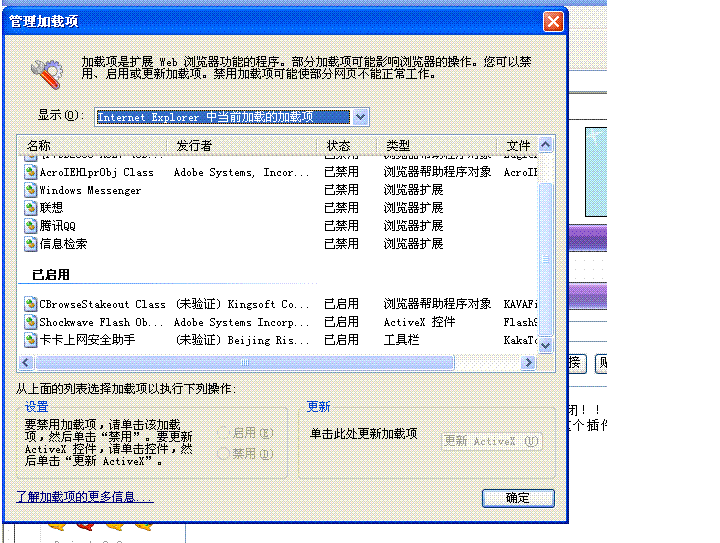This screenshot has width=720, height=543.
Task: Open 了解加载项的更多信息 link
Action: [x=84, y=497]
